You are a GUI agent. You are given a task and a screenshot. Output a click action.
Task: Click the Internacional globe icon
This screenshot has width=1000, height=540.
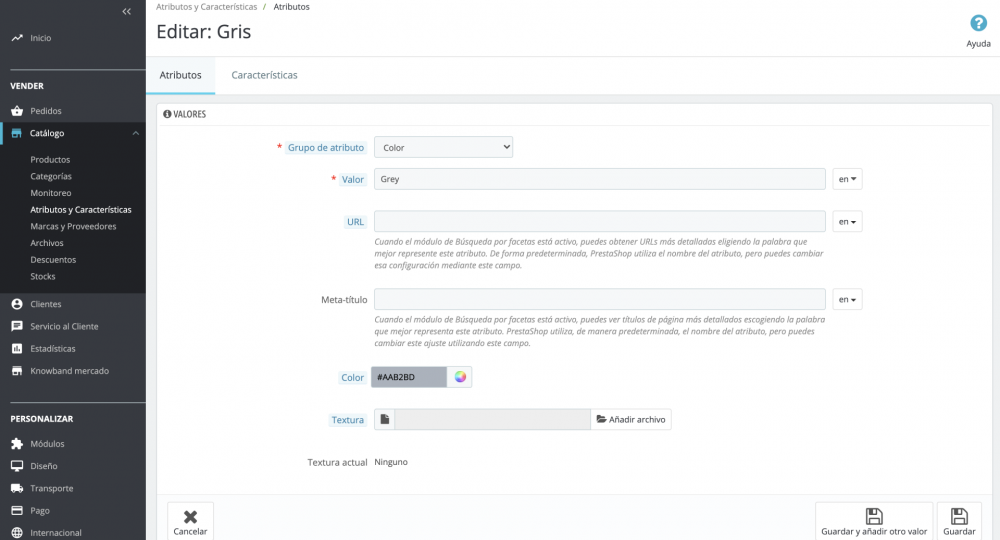[17, 532]
